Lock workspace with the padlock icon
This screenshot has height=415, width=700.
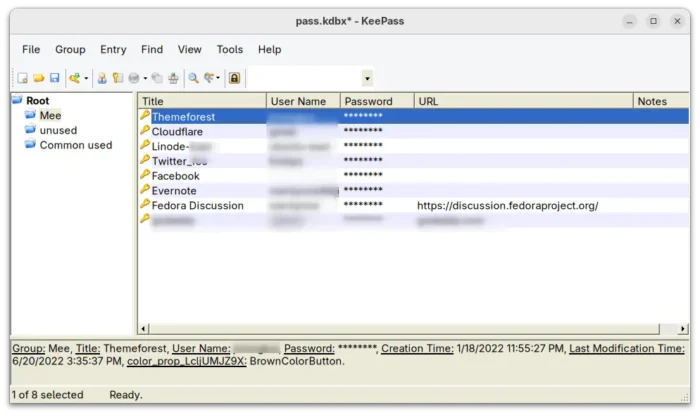(234, 78)
